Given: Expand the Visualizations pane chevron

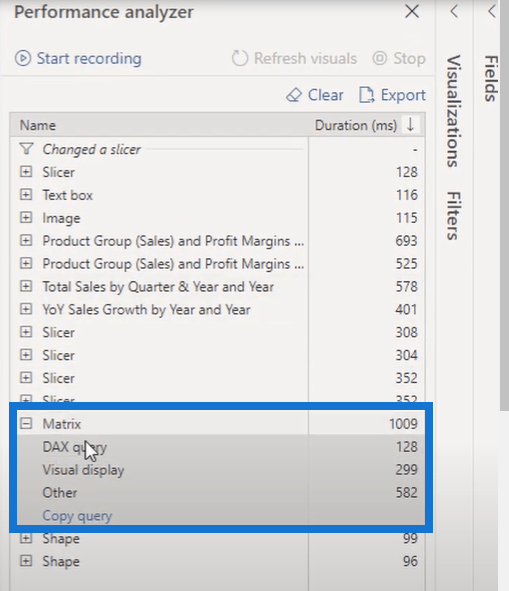Looking at the screenshot, I should (454, 11).
